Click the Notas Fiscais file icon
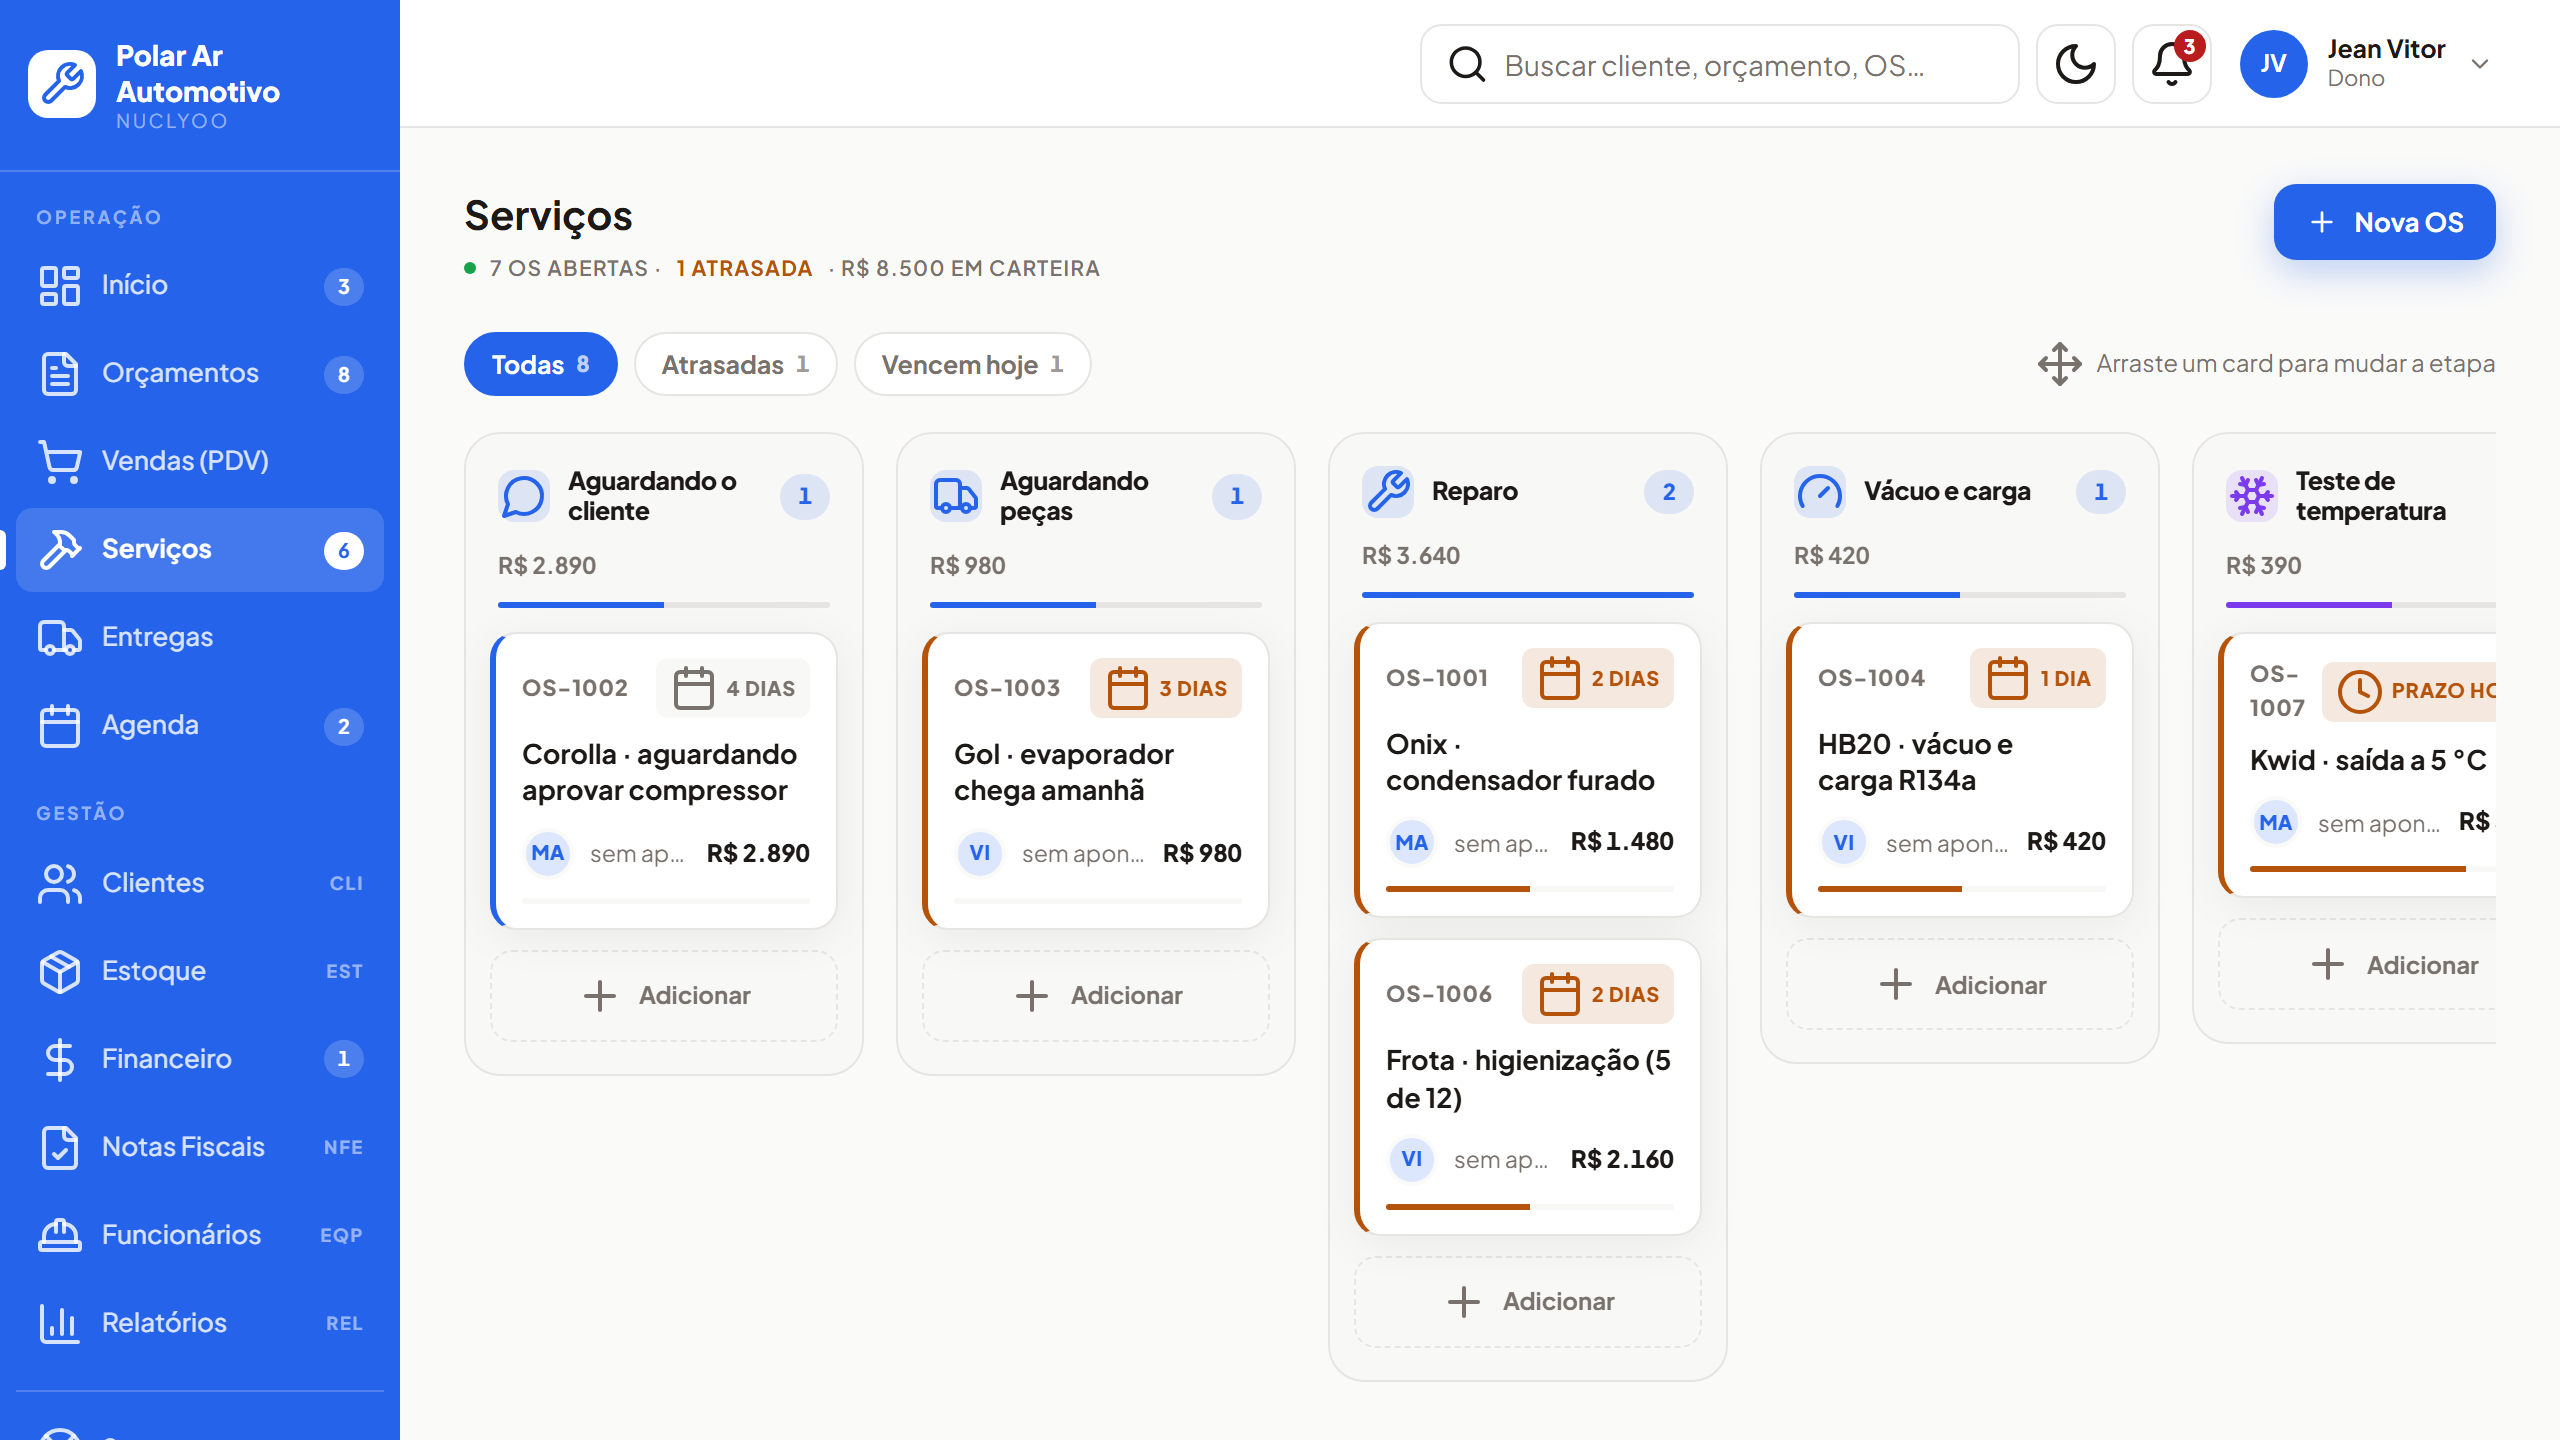The height and width of the screenshot is (1440, 2560). [60, 1147]
